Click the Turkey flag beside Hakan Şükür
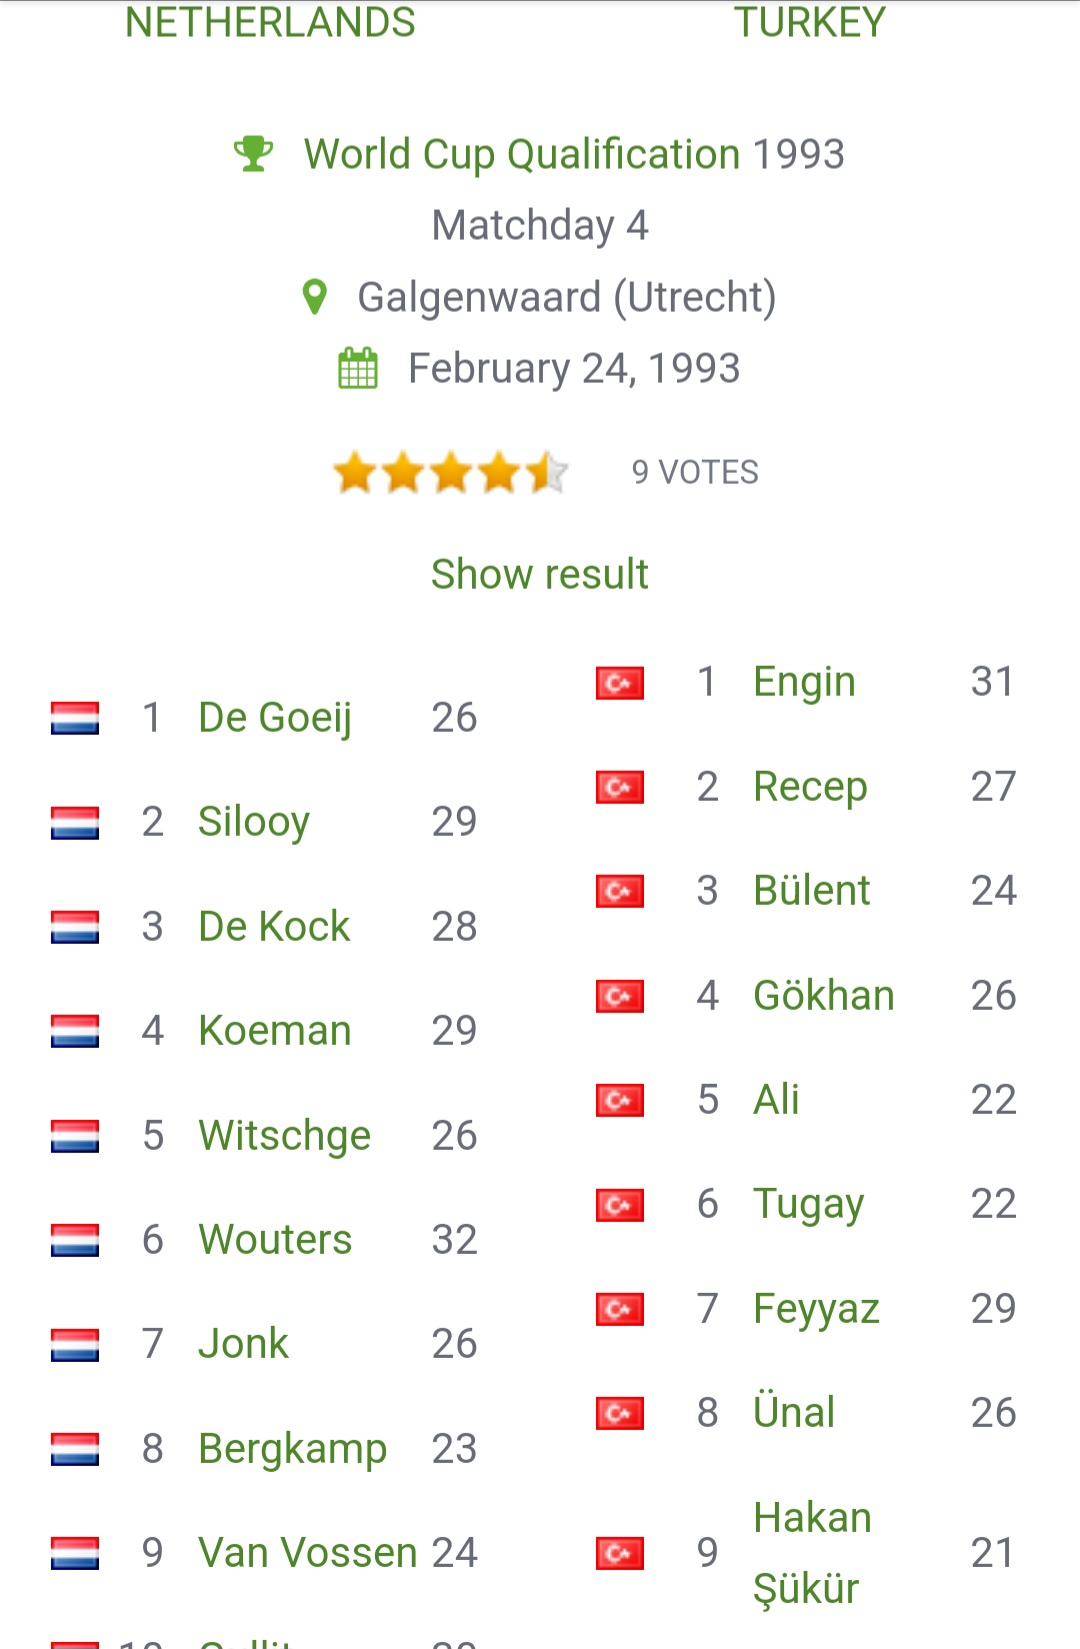 pyautogui.click(x=620, y=1553)
